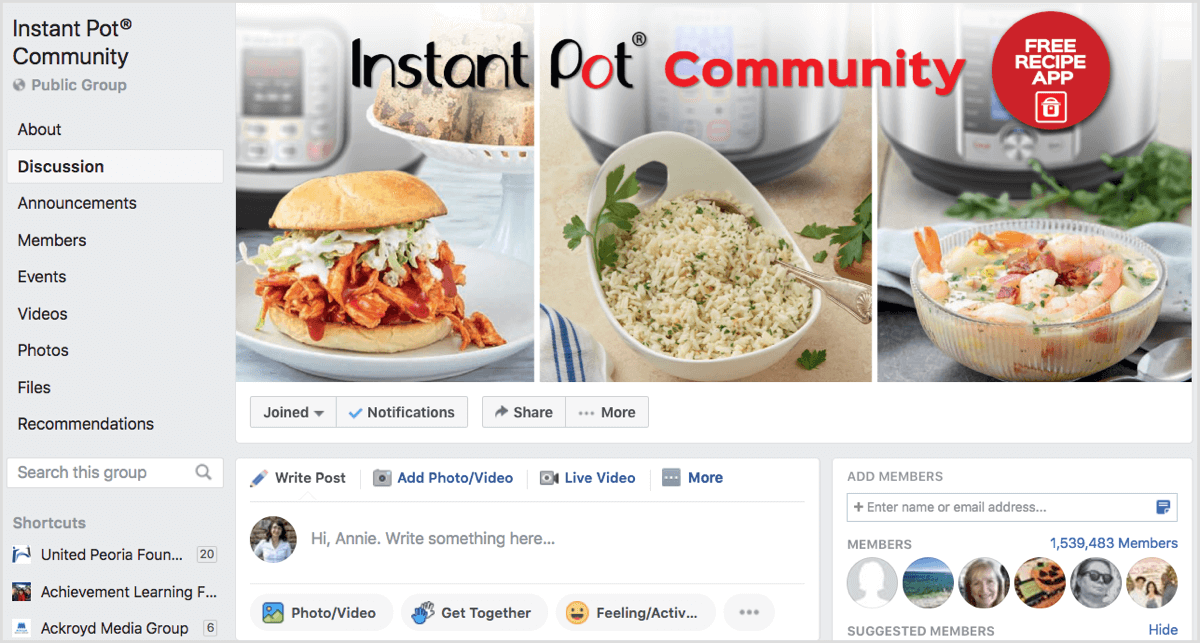1200x643 pixels.
Task: Click the Add Photo/Video camera icon
Action: coord(382,478)
